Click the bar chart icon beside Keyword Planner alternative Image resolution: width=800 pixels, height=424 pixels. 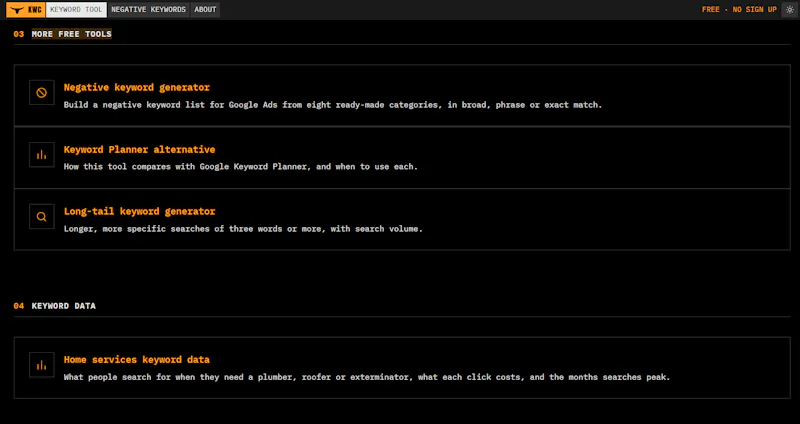click(42, 155)
